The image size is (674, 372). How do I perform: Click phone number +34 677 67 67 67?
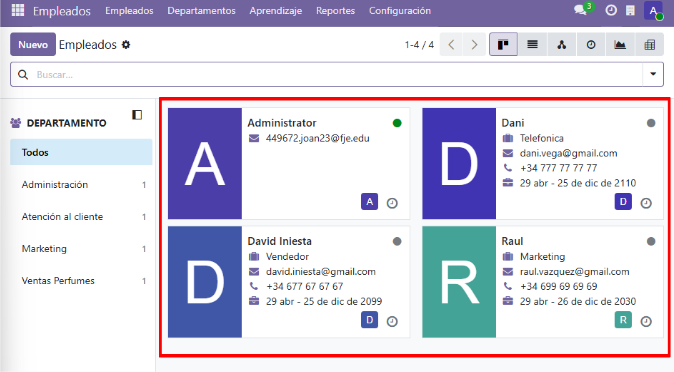(304, 286)
